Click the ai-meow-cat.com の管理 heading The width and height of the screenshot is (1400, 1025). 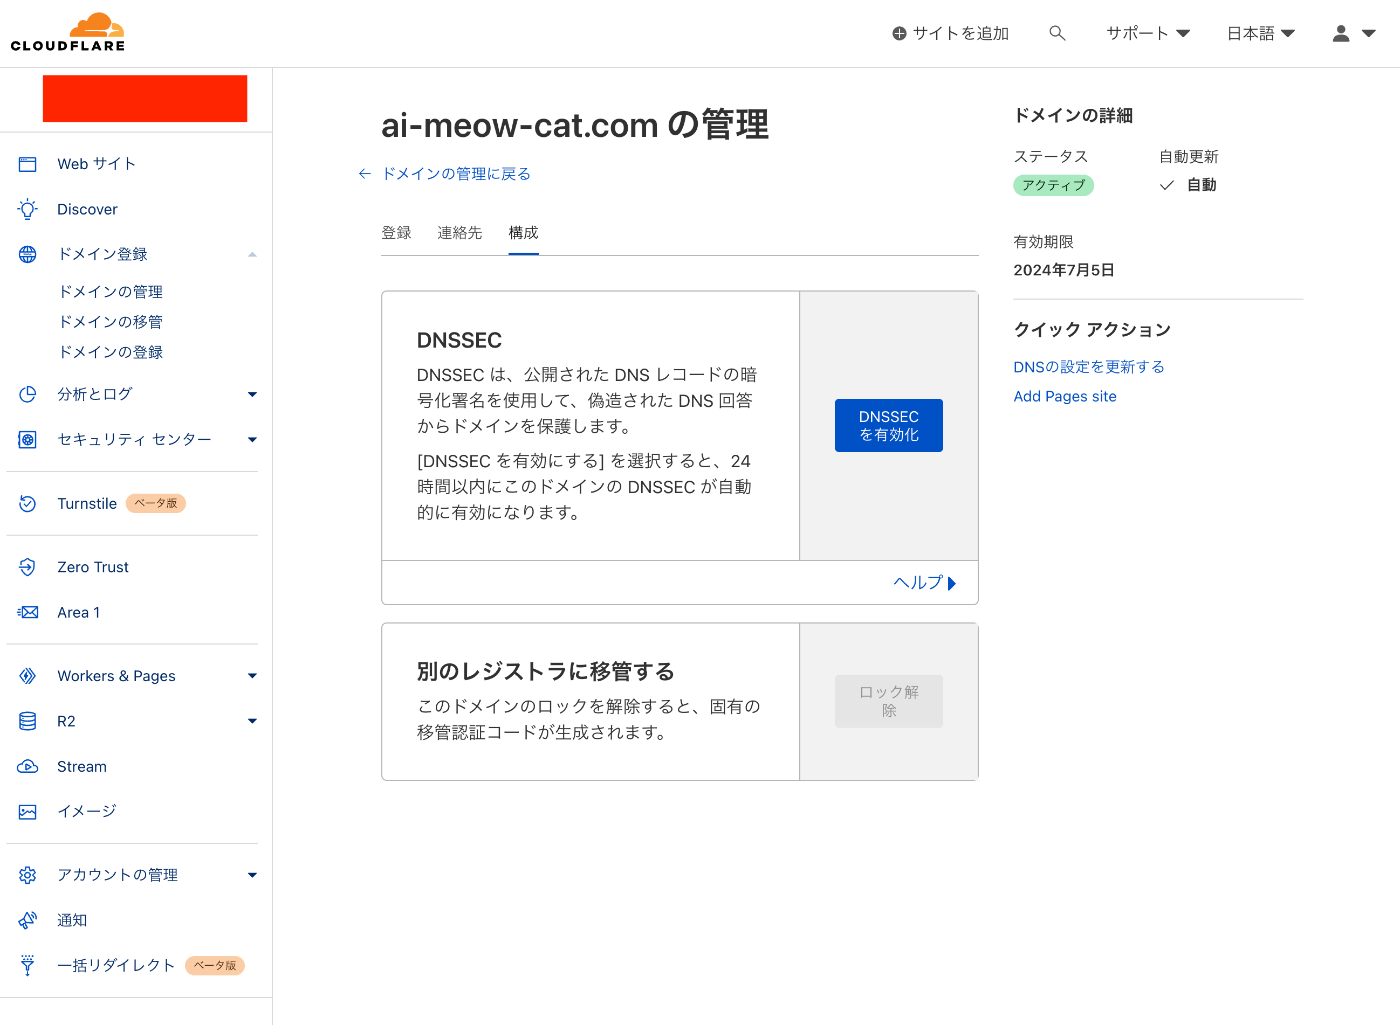click(575, 125)
